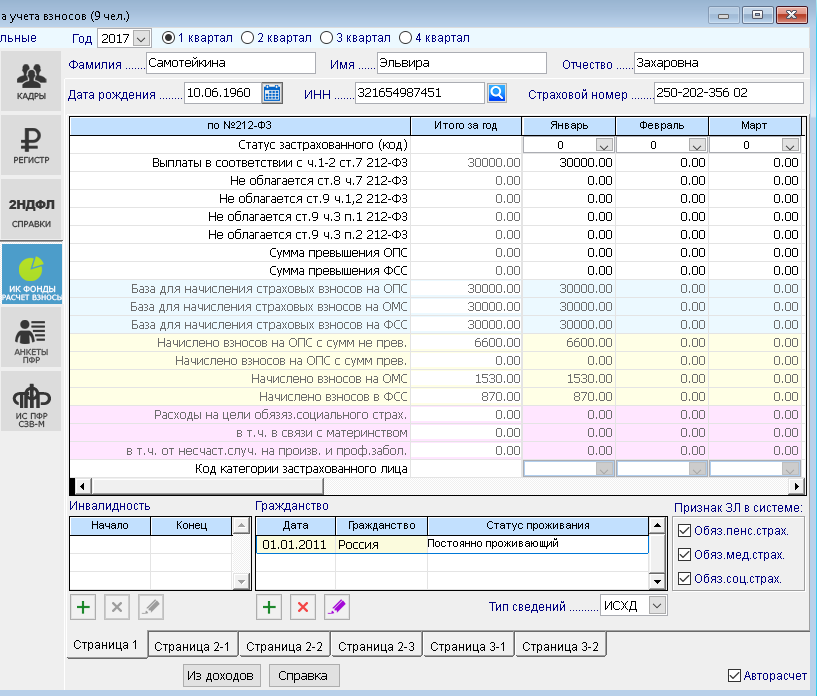Edit invalidity record with pencil icon

(151, 607)
